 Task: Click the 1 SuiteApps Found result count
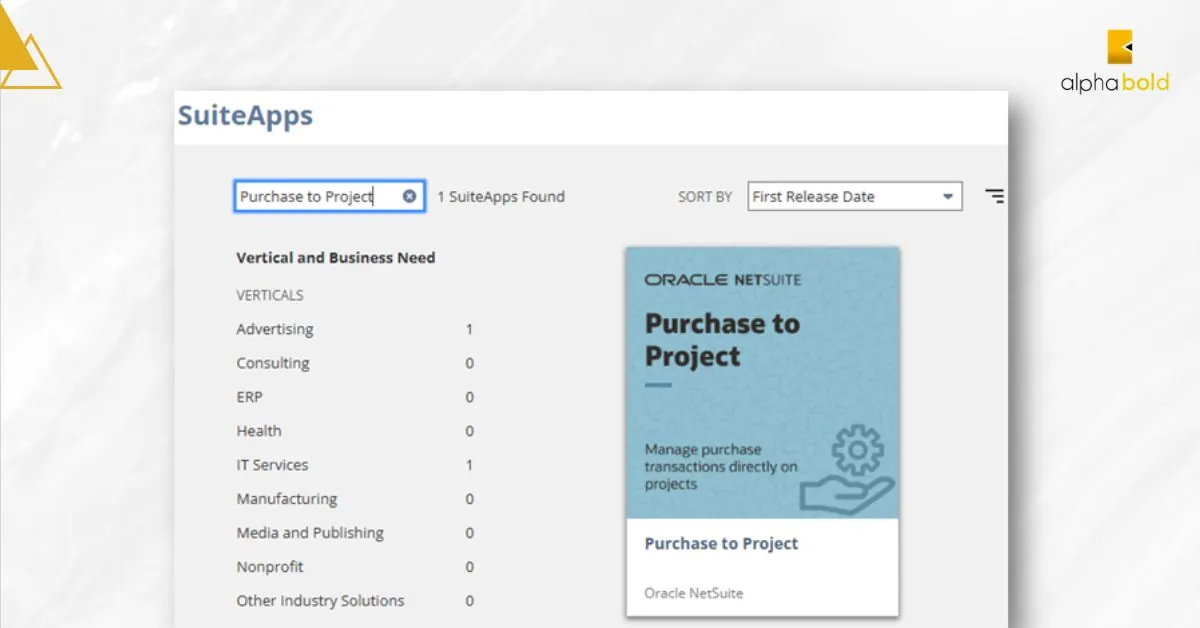501,196
